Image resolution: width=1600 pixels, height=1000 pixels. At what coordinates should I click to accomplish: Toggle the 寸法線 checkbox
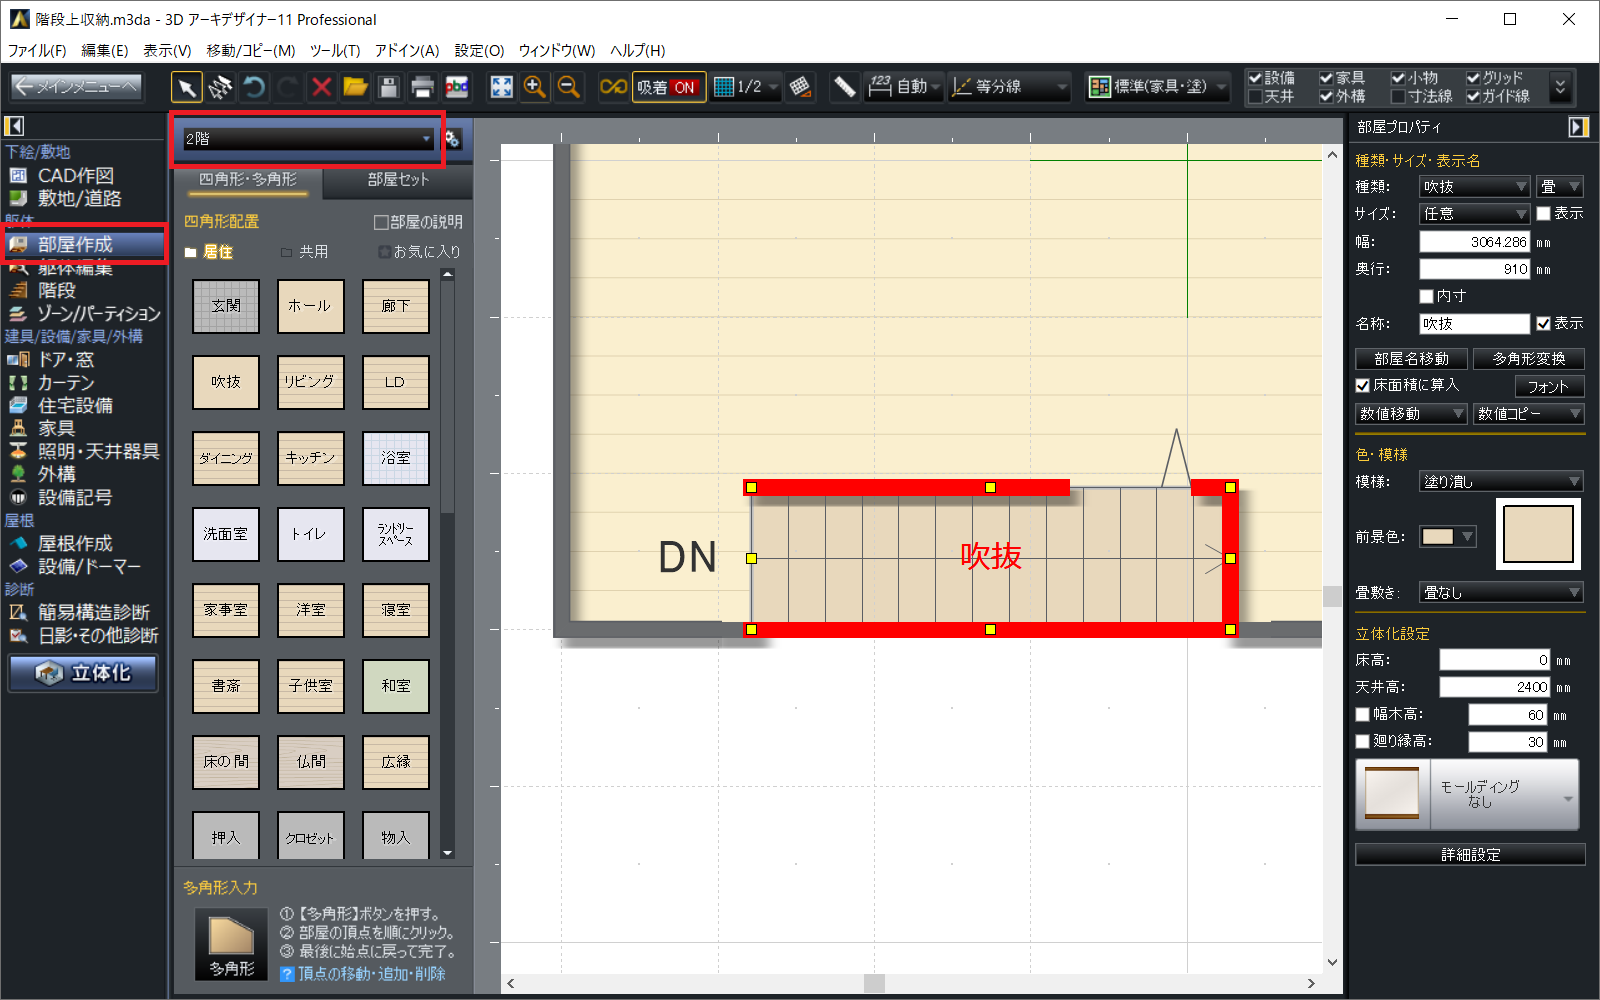[1398, 97]
